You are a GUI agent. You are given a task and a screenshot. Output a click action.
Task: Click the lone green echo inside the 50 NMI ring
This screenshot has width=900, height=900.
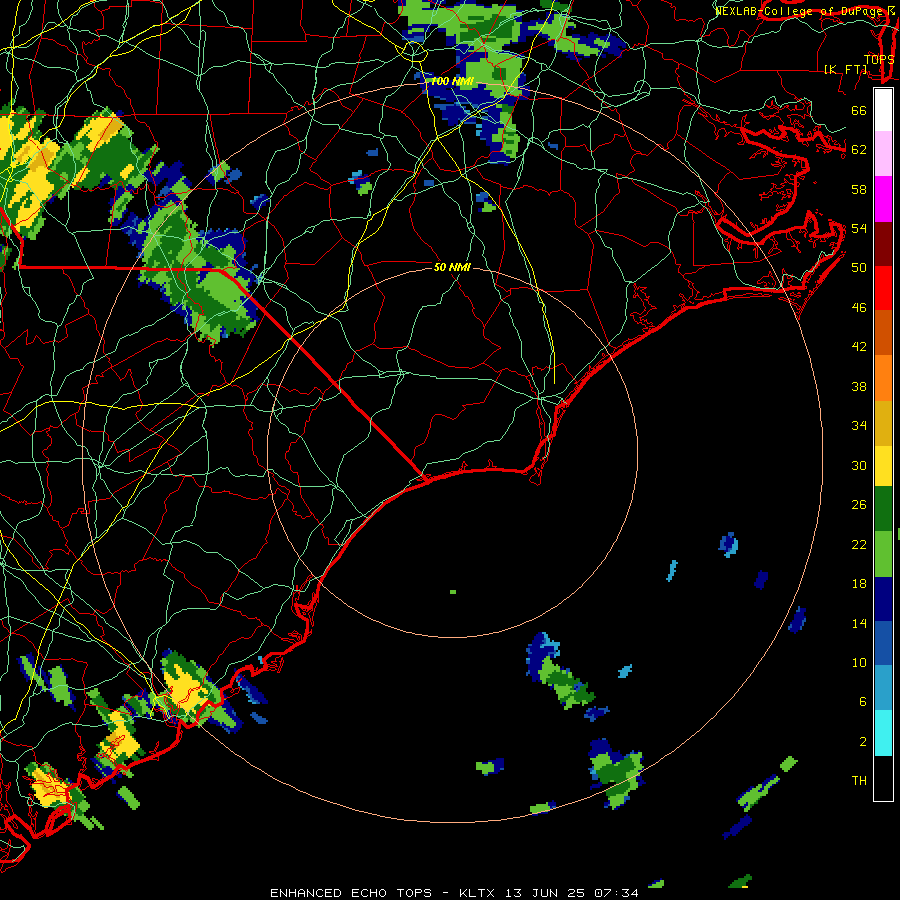tap(453, 592)
